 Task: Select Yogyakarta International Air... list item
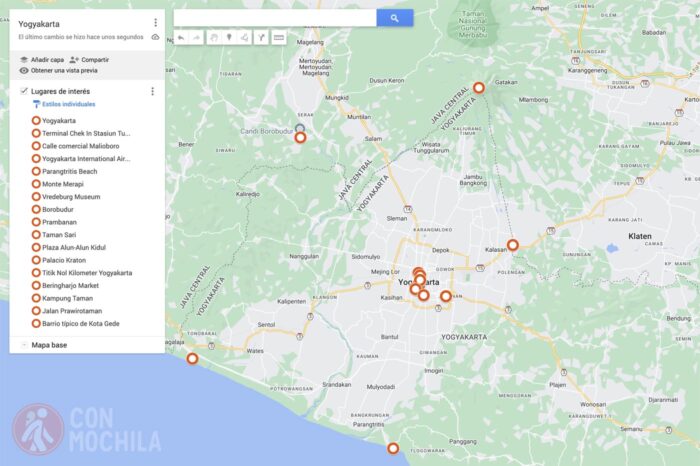tap(81, 158)
